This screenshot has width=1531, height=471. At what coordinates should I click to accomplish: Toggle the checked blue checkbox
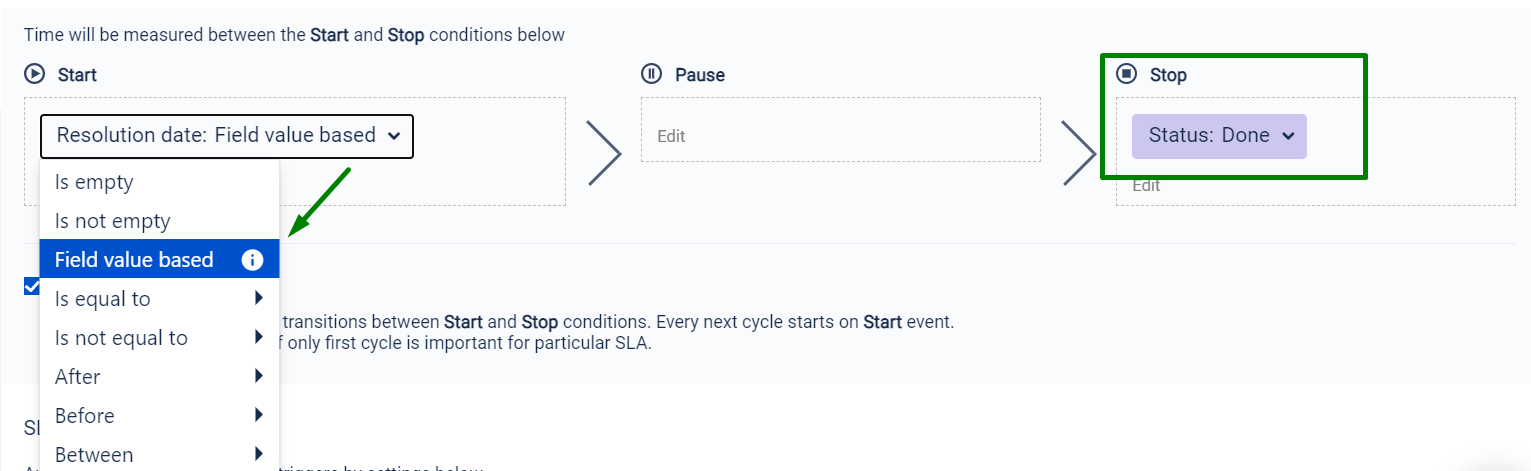(32, 287)
